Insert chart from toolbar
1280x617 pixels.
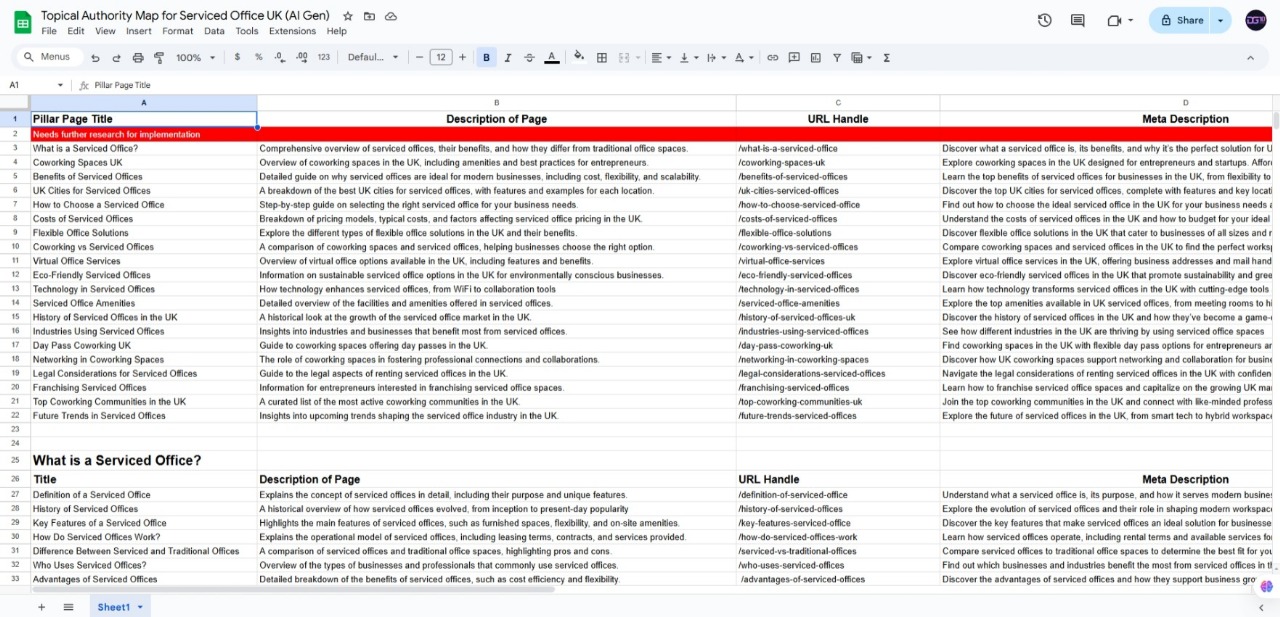[x=816, y=57]
